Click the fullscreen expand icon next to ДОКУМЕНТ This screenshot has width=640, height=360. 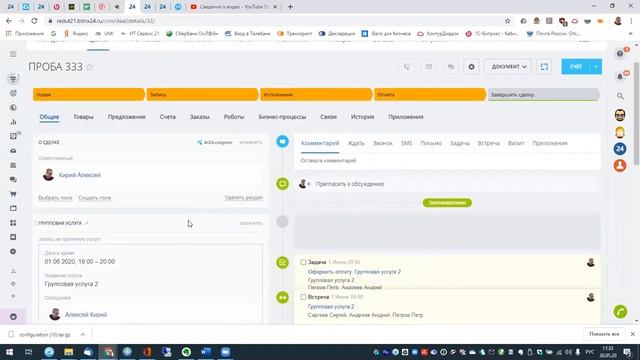tap(544, 67)
